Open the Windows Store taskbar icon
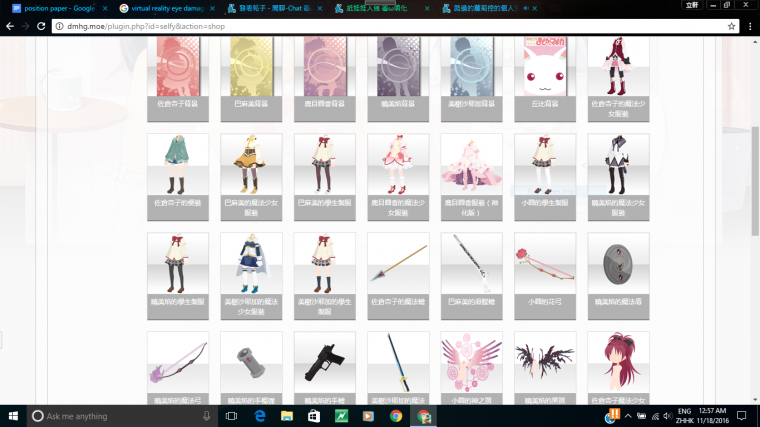The height and width of the screenshot is (427, 760). point(314,416)
